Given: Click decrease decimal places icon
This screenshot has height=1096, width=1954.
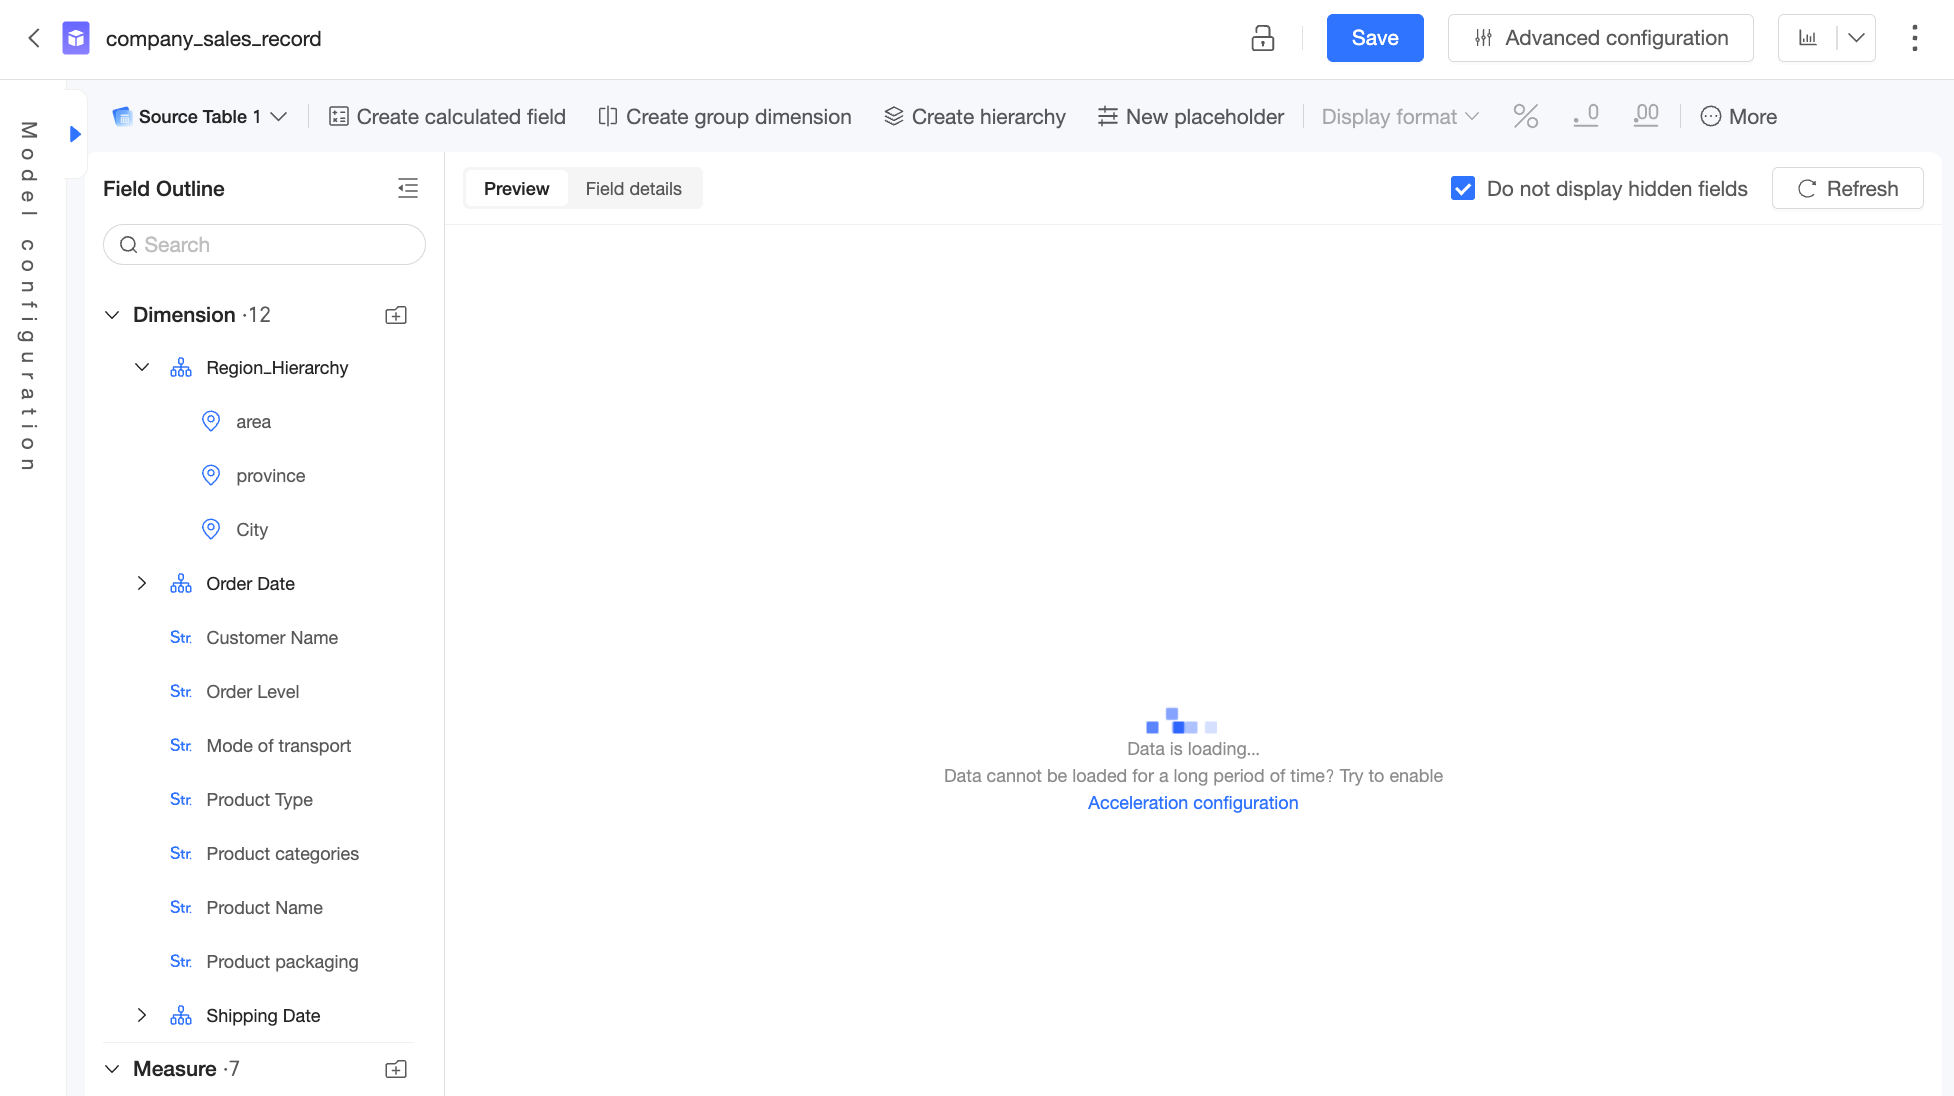Looking at the screenshot, I should (1586, 117).
